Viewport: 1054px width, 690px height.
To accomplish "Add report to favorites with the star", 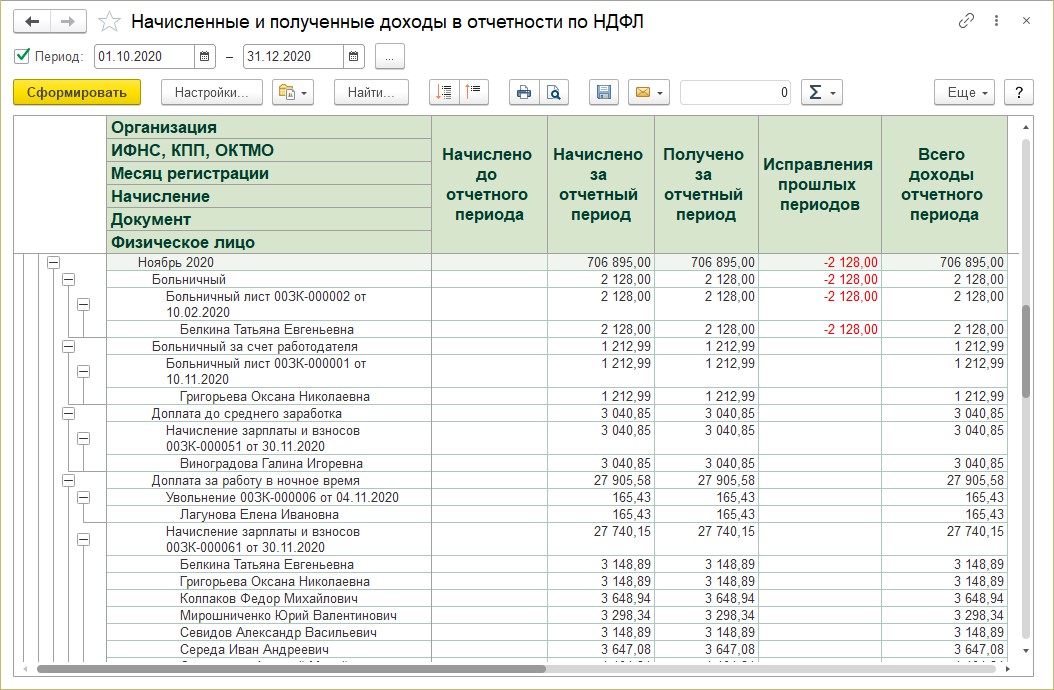I will click(109, 22).
